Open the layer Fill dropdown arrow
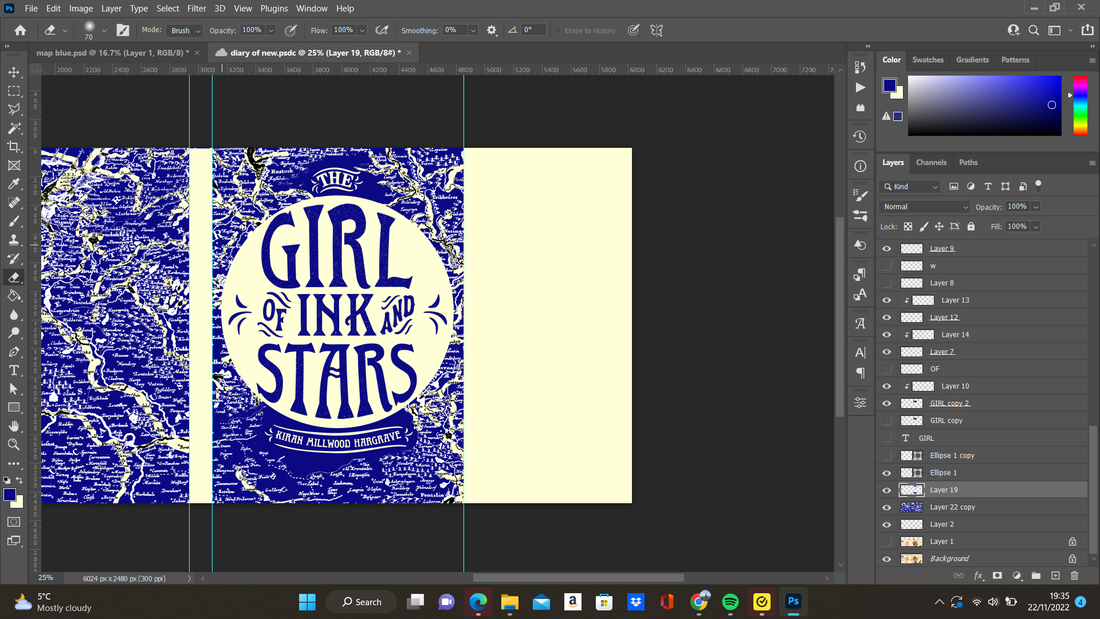 [1035, 227]
